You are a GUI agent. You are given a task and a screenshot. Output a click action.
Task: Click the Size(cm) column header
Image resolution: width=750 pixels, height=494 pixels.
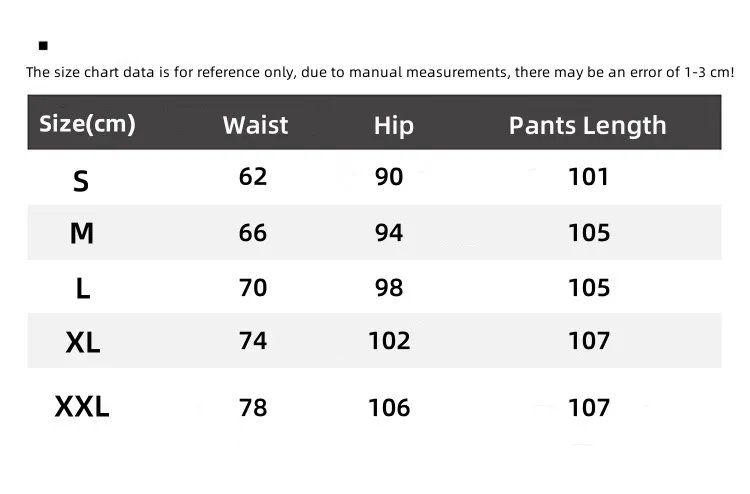pyautogui.click(x=87, y=124)
